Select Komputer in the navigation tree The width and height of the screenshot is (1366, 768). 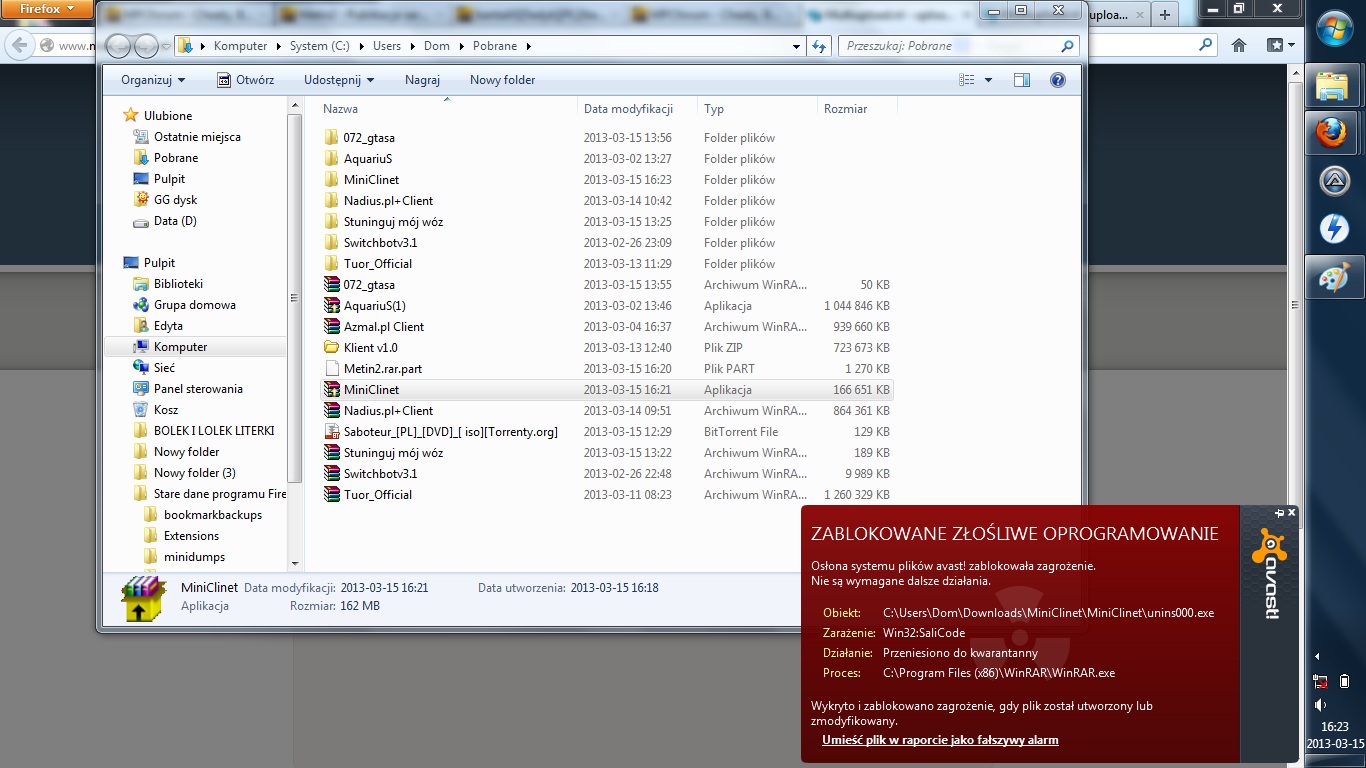click(x=180, y=347)
